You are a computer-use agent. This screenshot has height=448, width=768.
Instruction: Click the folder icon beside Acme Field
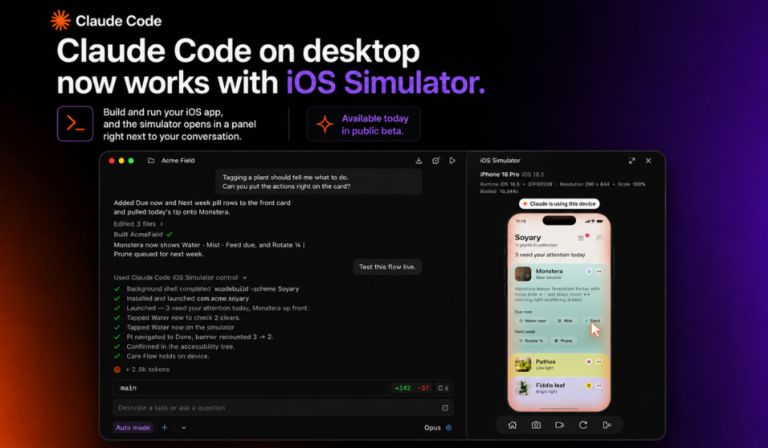151,161
